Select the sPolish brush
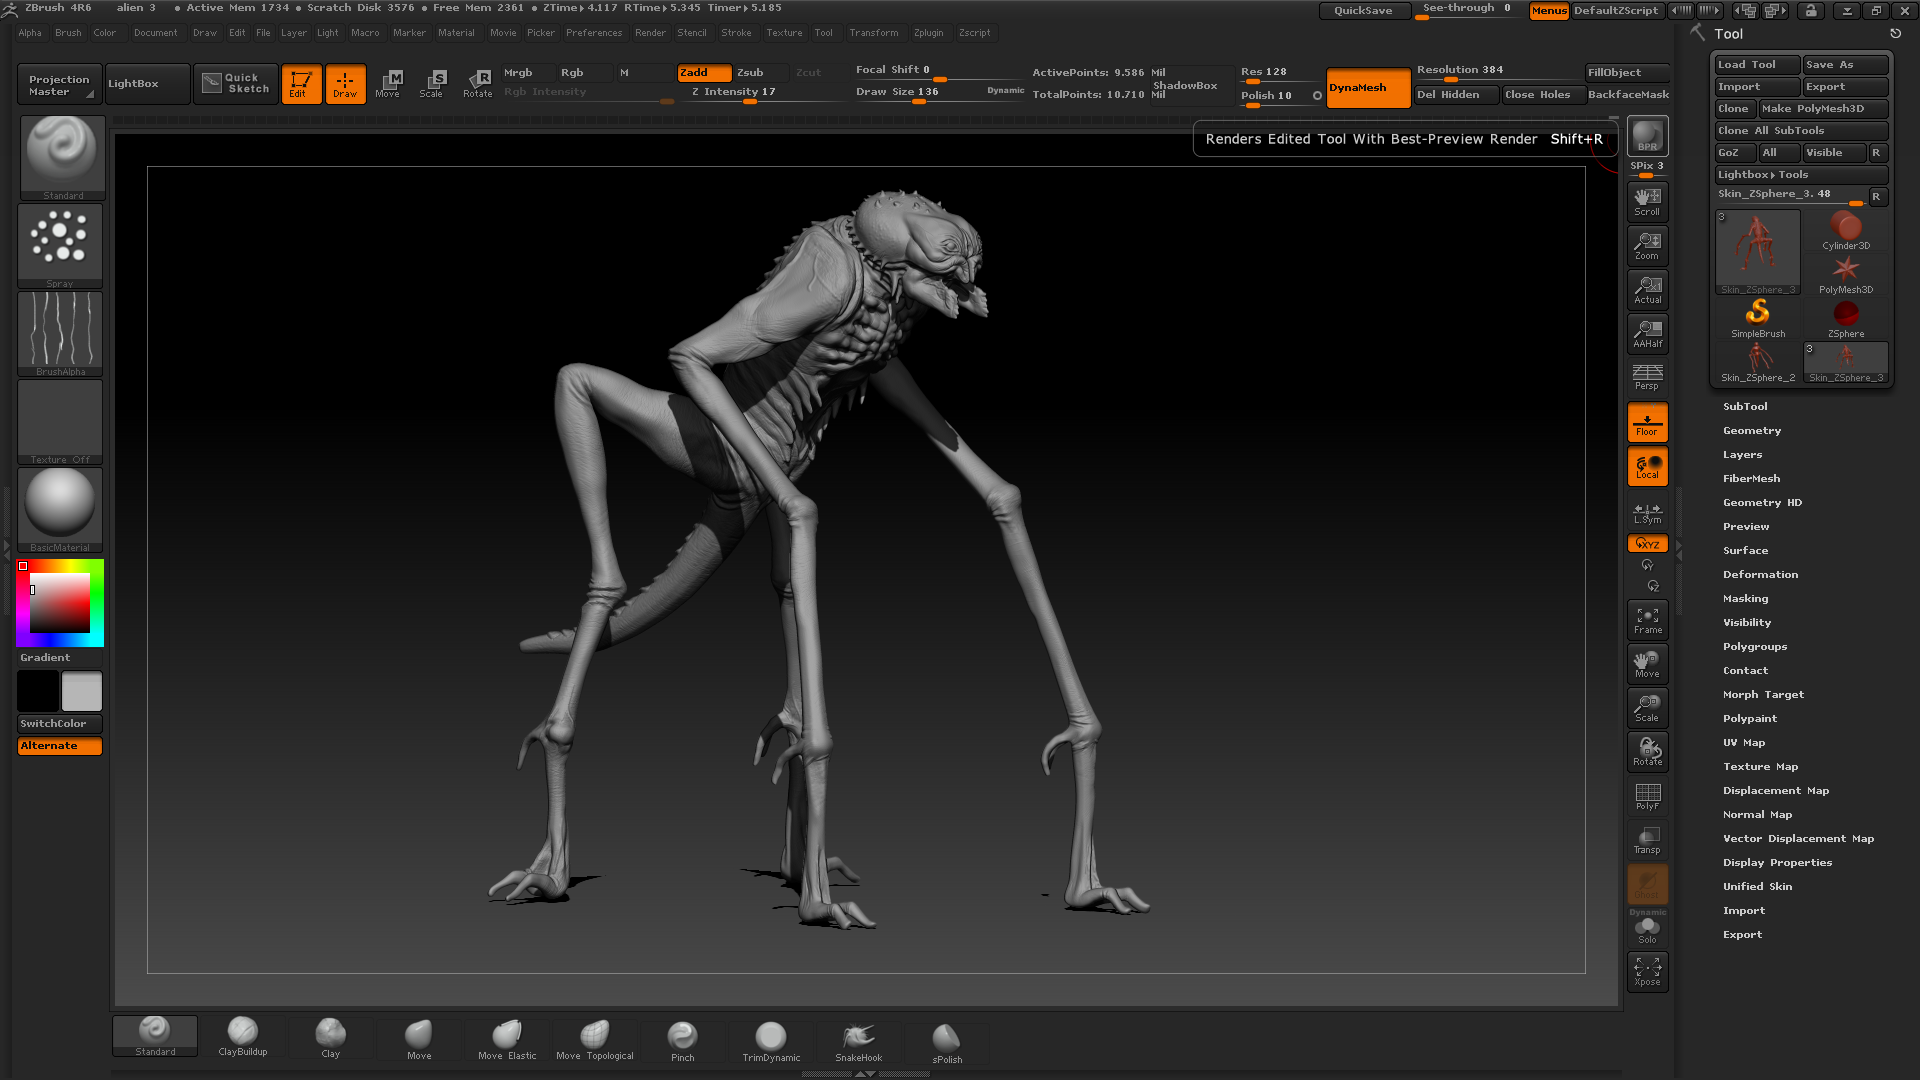Screen dimensions: 1920x1080 [947, 1043]
